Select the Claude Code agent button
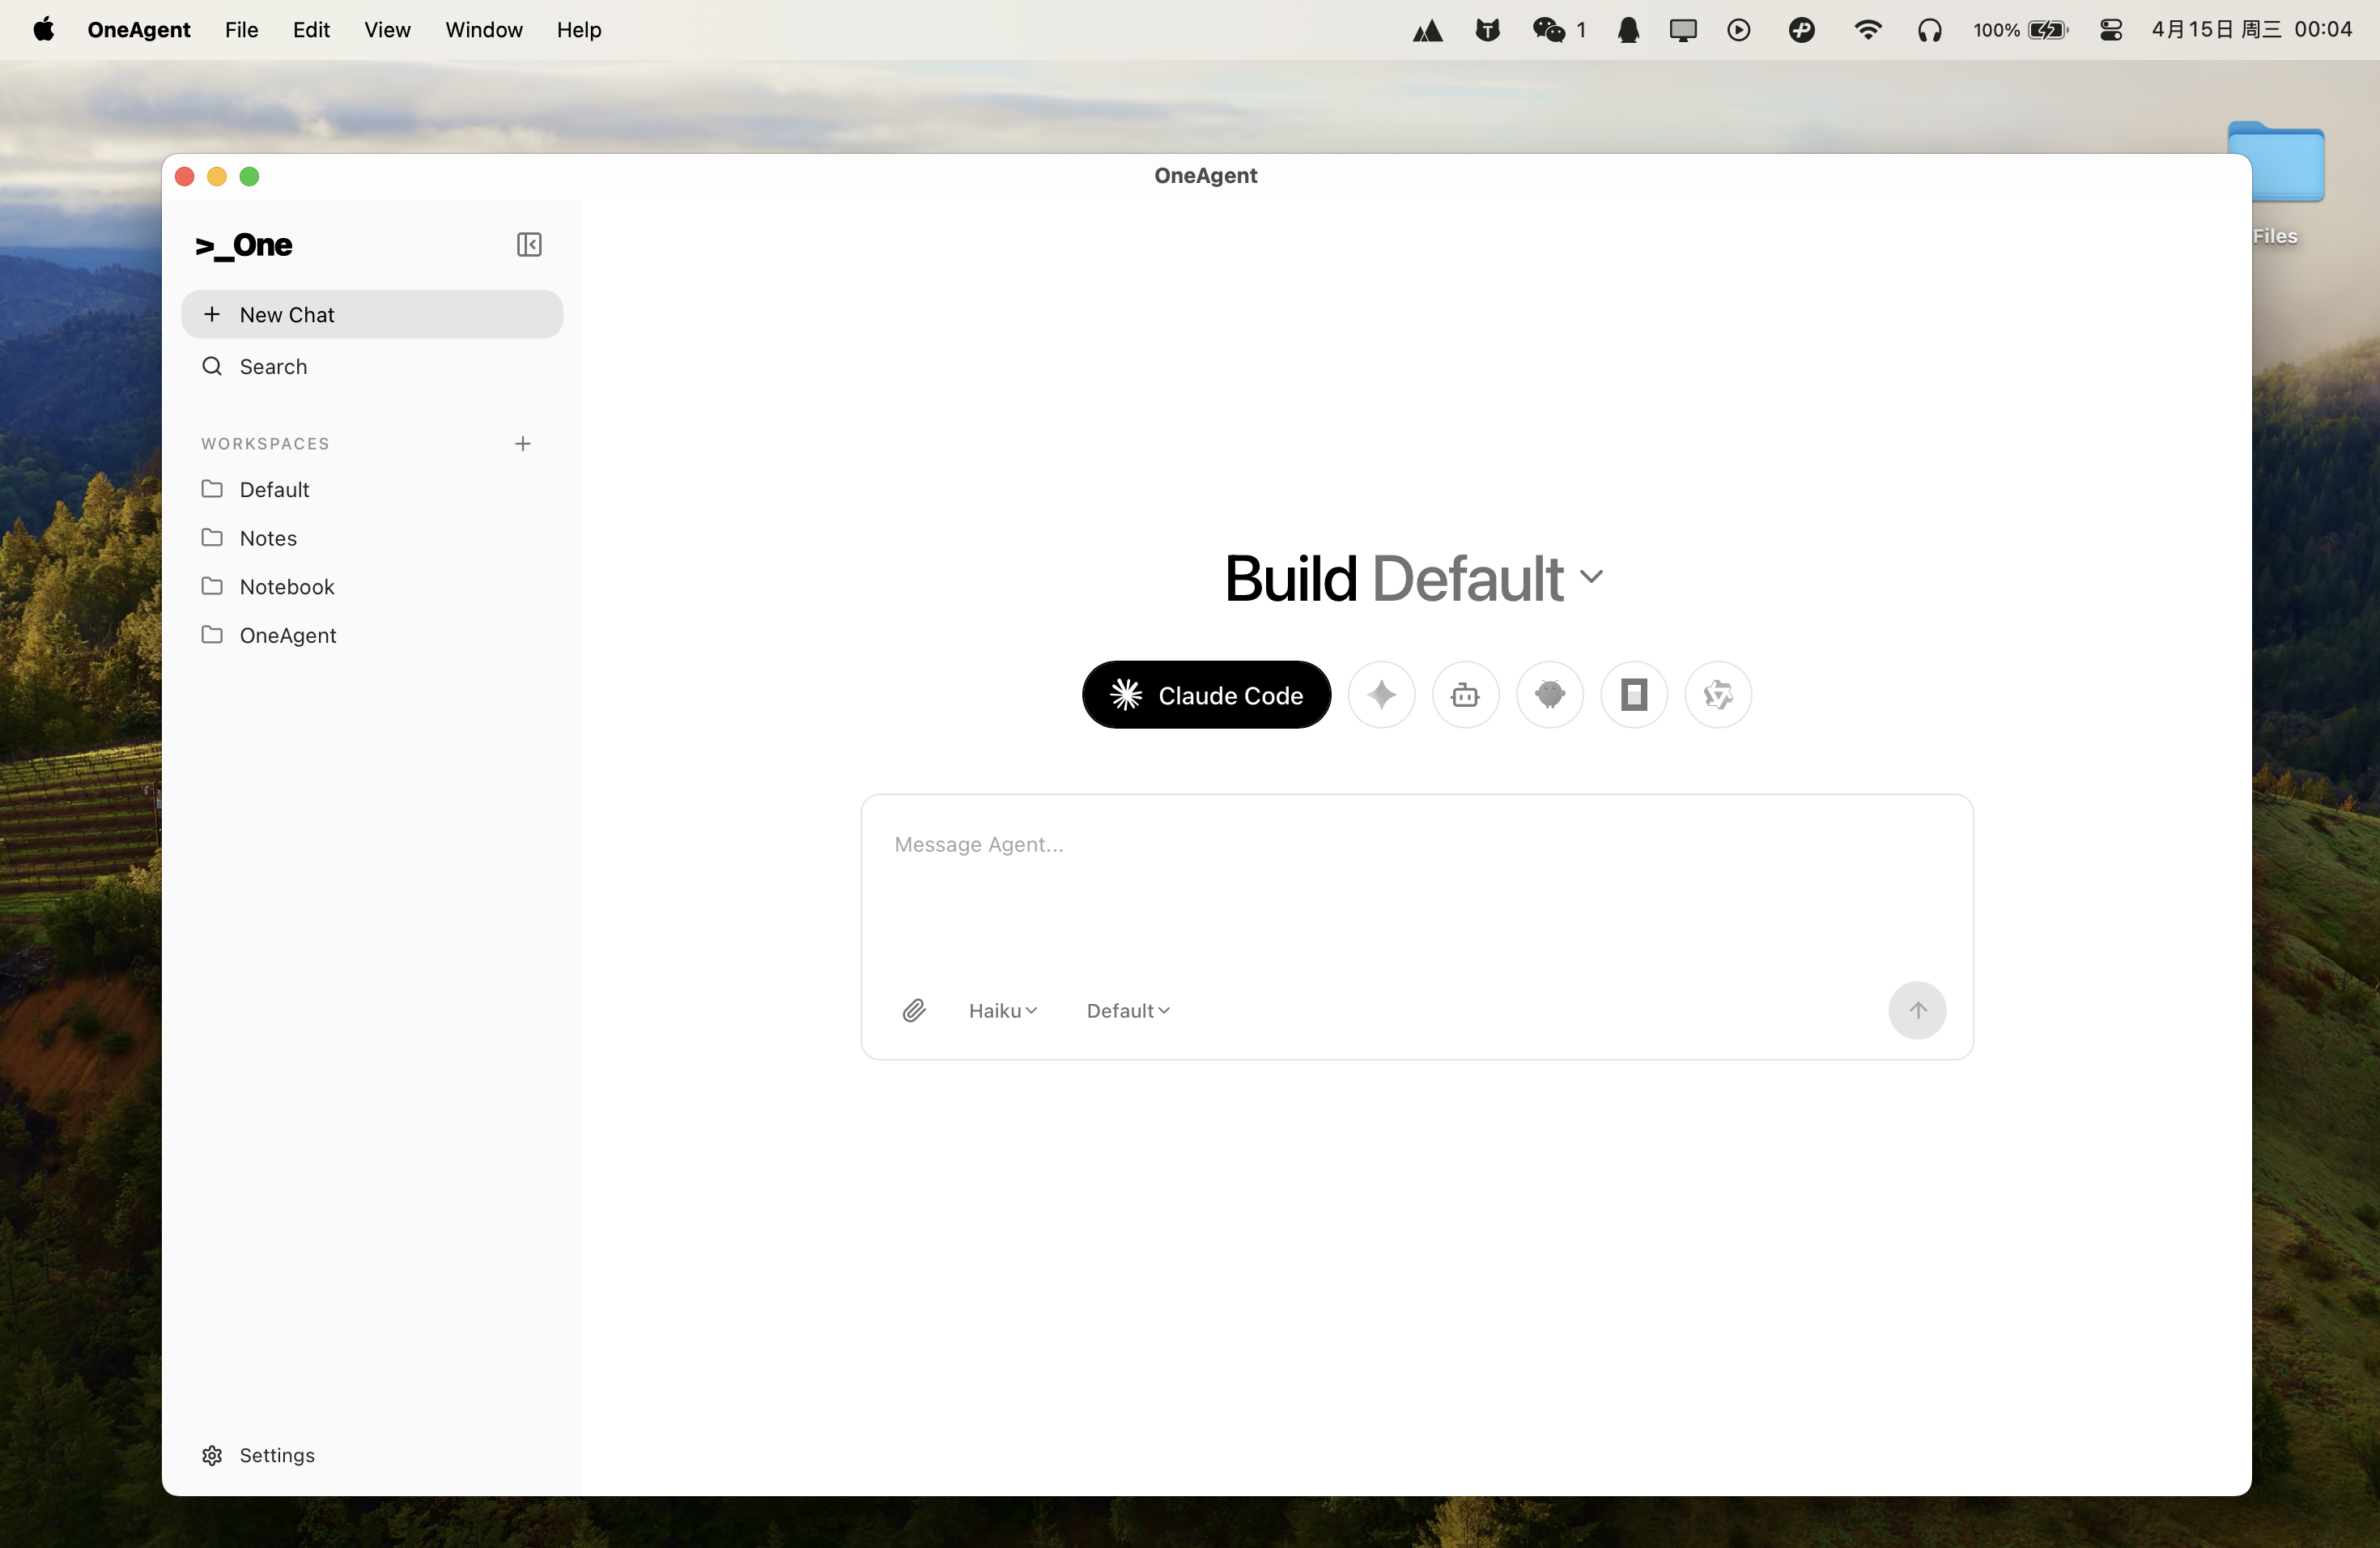The width and height of the screenshot is (2380, 1548). 1206,695
